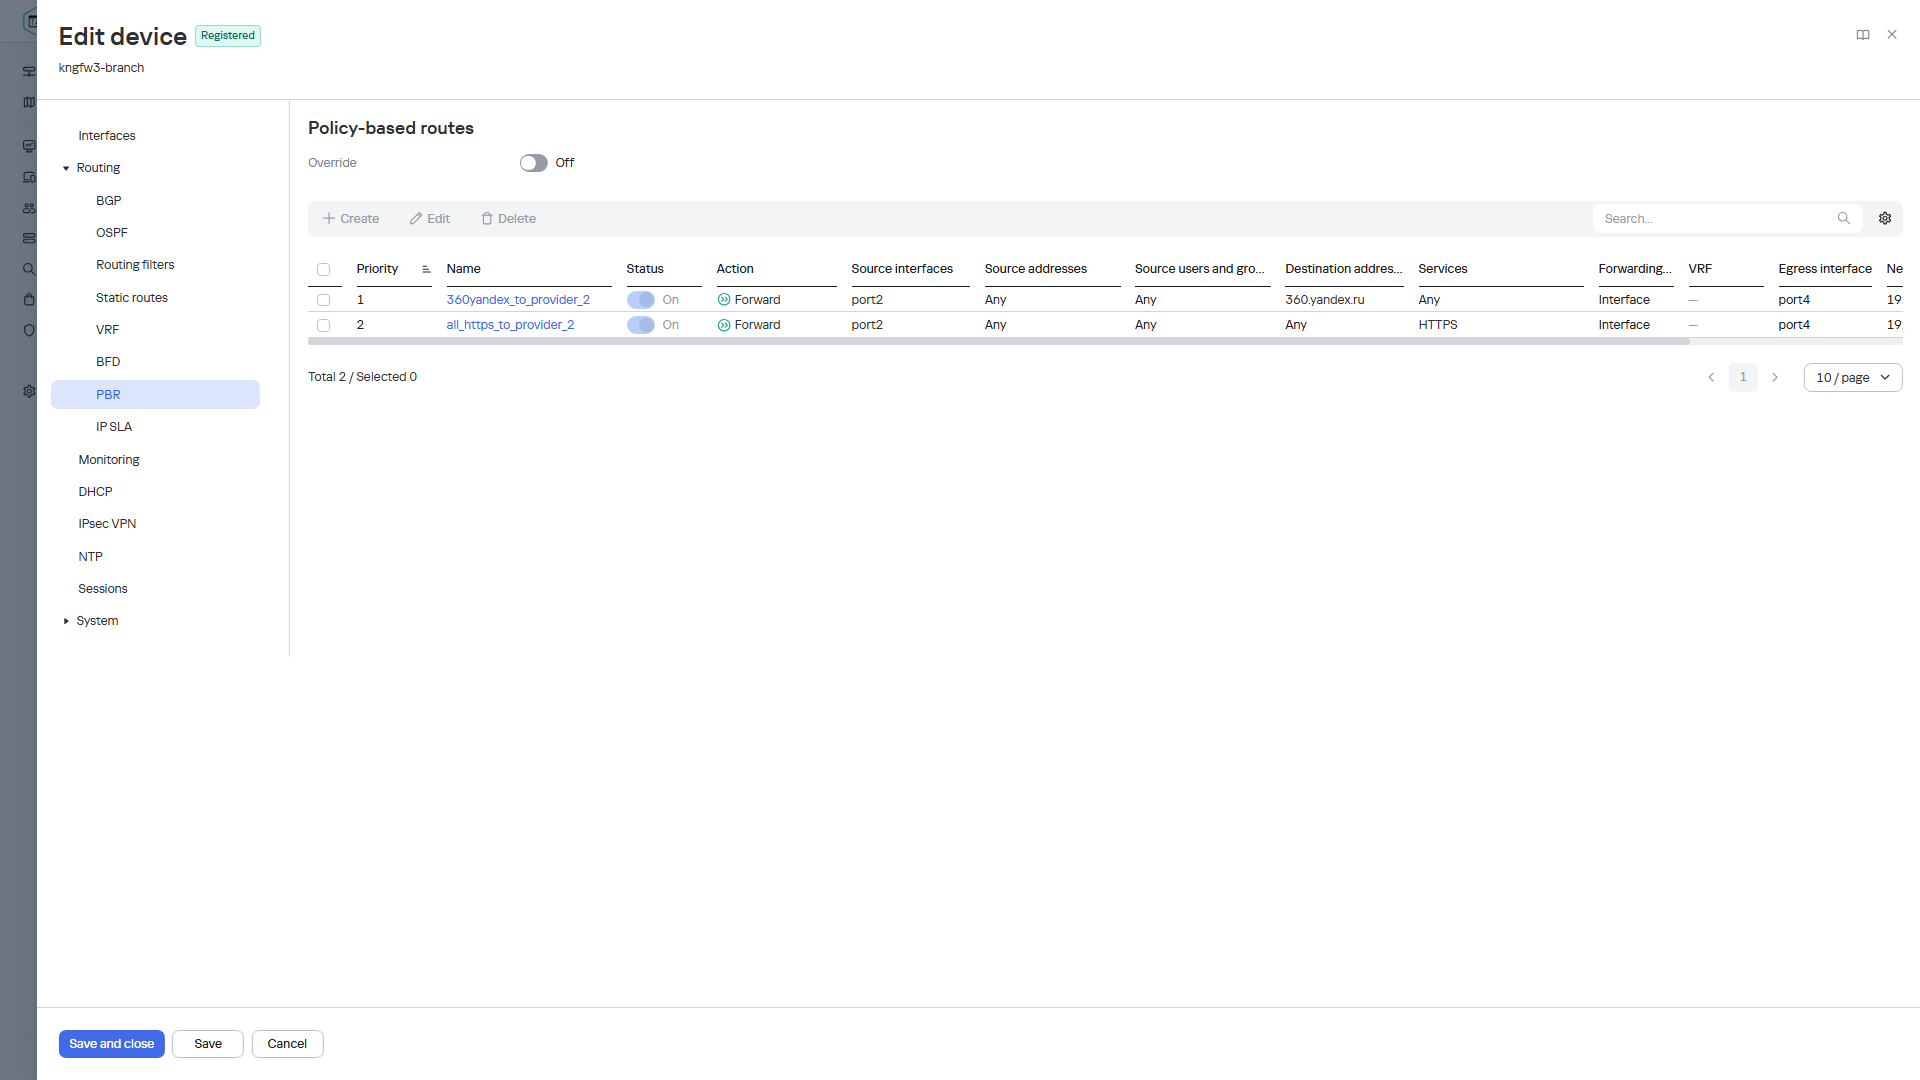
Task: Open the 360yandex_to_provider_2 rule link
Action: click(518, 300)
